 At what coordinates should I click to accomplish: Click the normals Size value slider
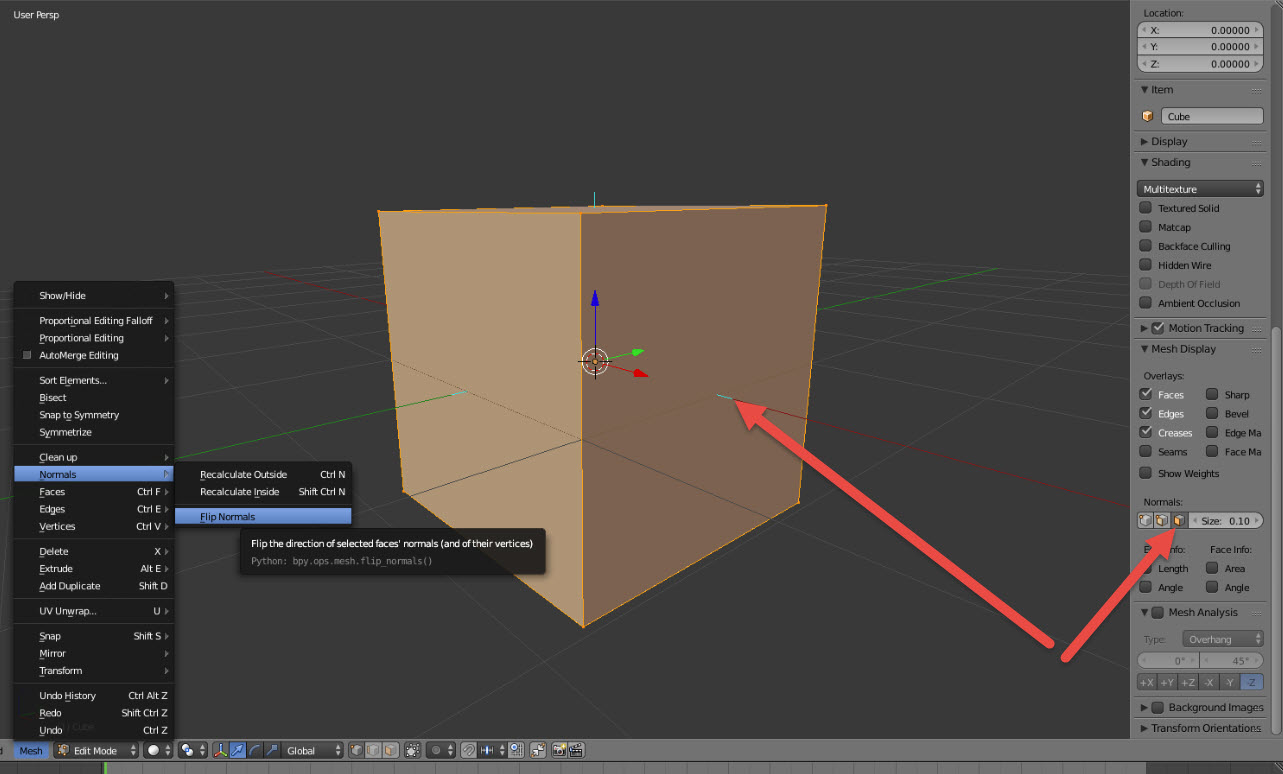point(1225,521)
